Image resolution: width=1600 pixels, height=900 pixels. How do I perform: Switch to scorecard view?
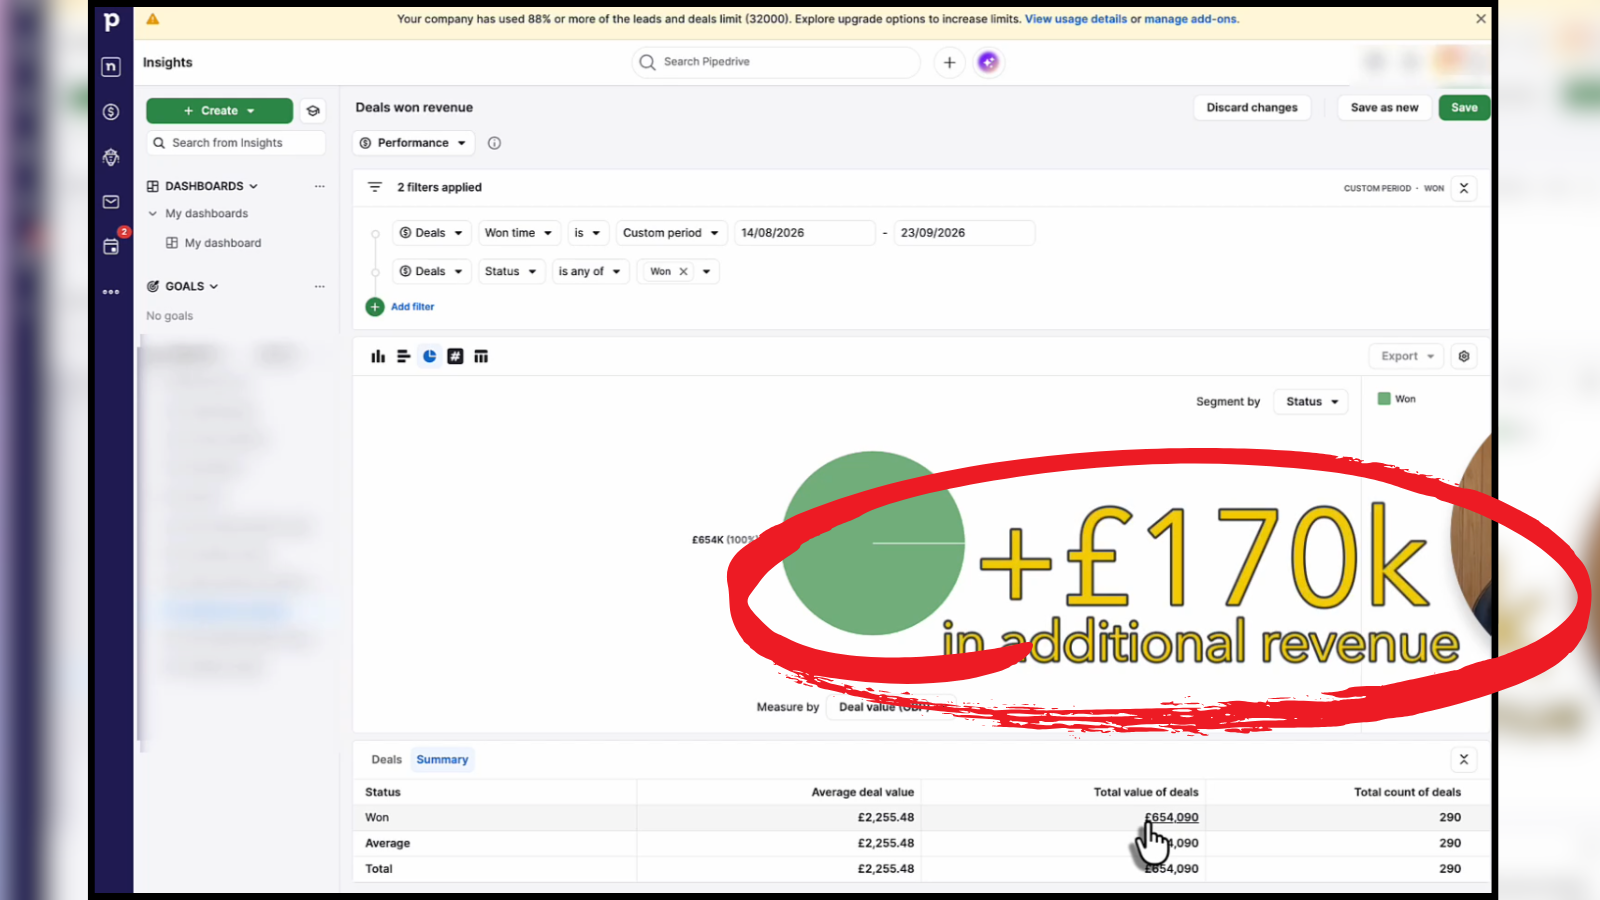455,356
